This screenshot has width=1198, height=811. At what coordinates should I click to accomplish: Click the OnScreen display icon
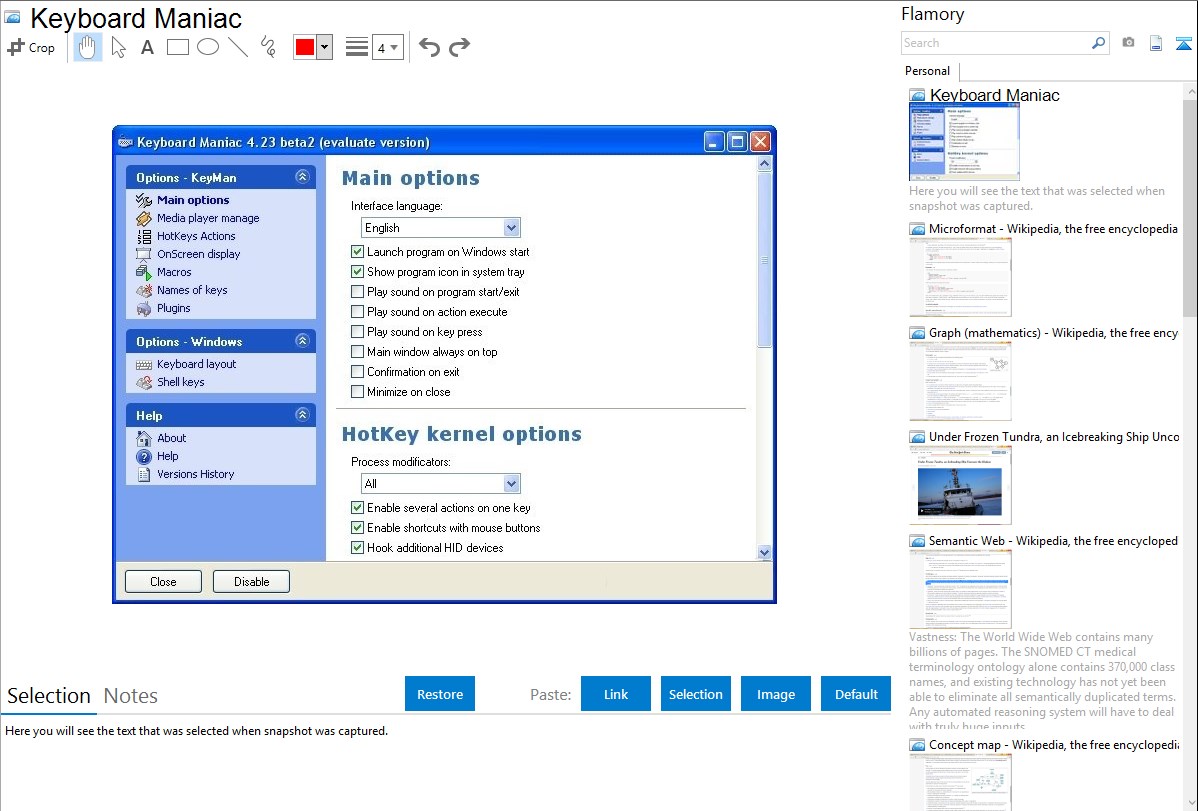tap(144, 255)
